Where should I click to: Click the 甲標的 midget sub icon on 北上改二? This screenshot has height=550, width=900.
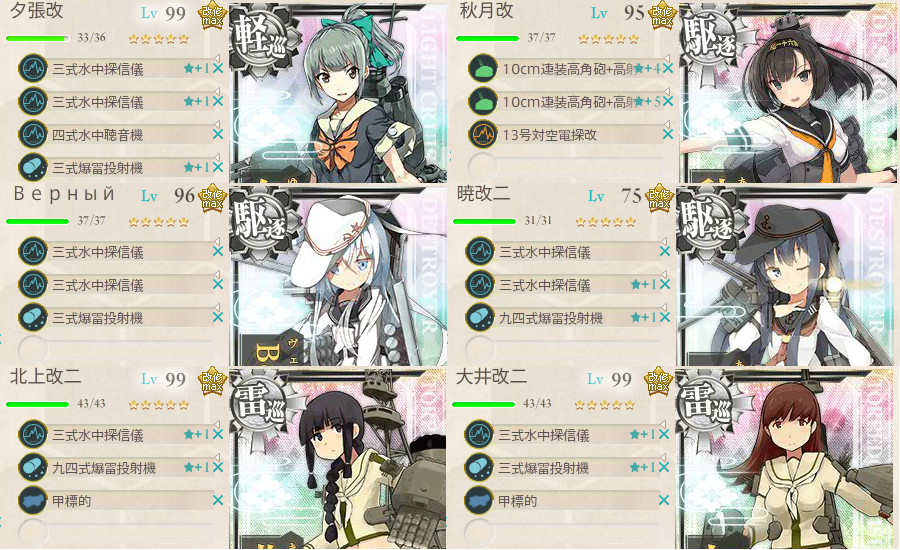point(33,500)
